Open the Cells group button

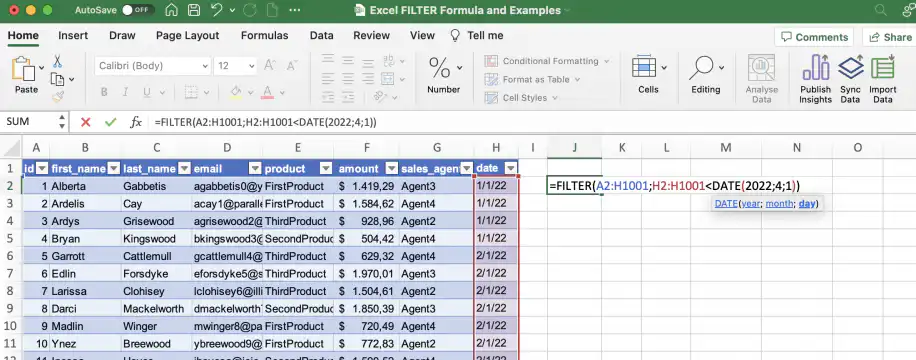(648, 74)
